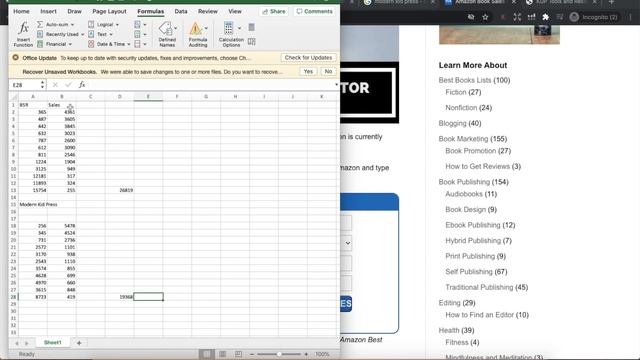The height and width of the screenshot is (360, 640).
Task: Dismiss the Office Update notification icon
Action: pos(16,58)
